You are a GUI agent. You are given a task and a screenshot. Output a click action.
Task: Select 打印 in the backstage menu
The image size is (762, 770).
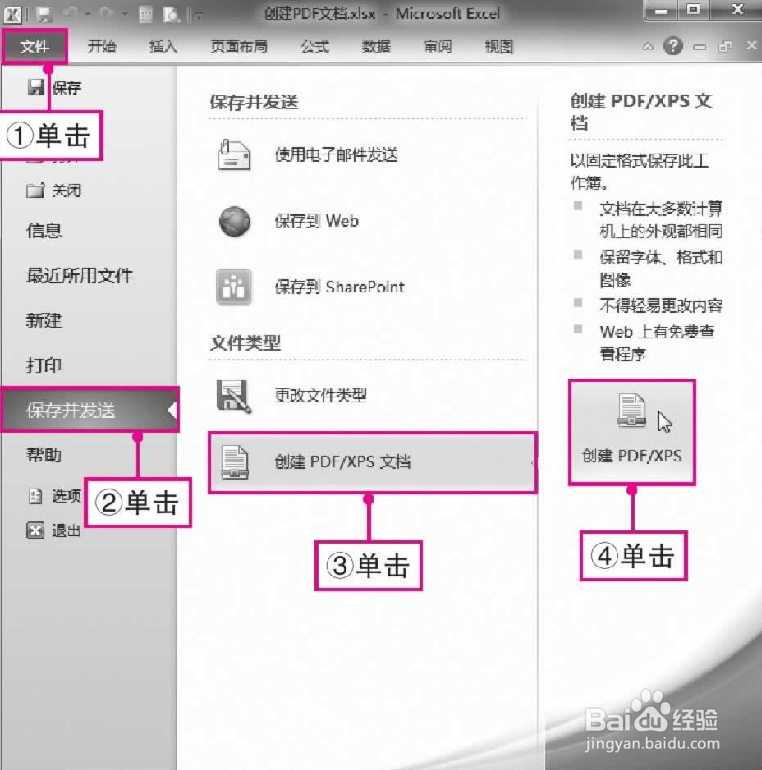(x=44, y=365)
